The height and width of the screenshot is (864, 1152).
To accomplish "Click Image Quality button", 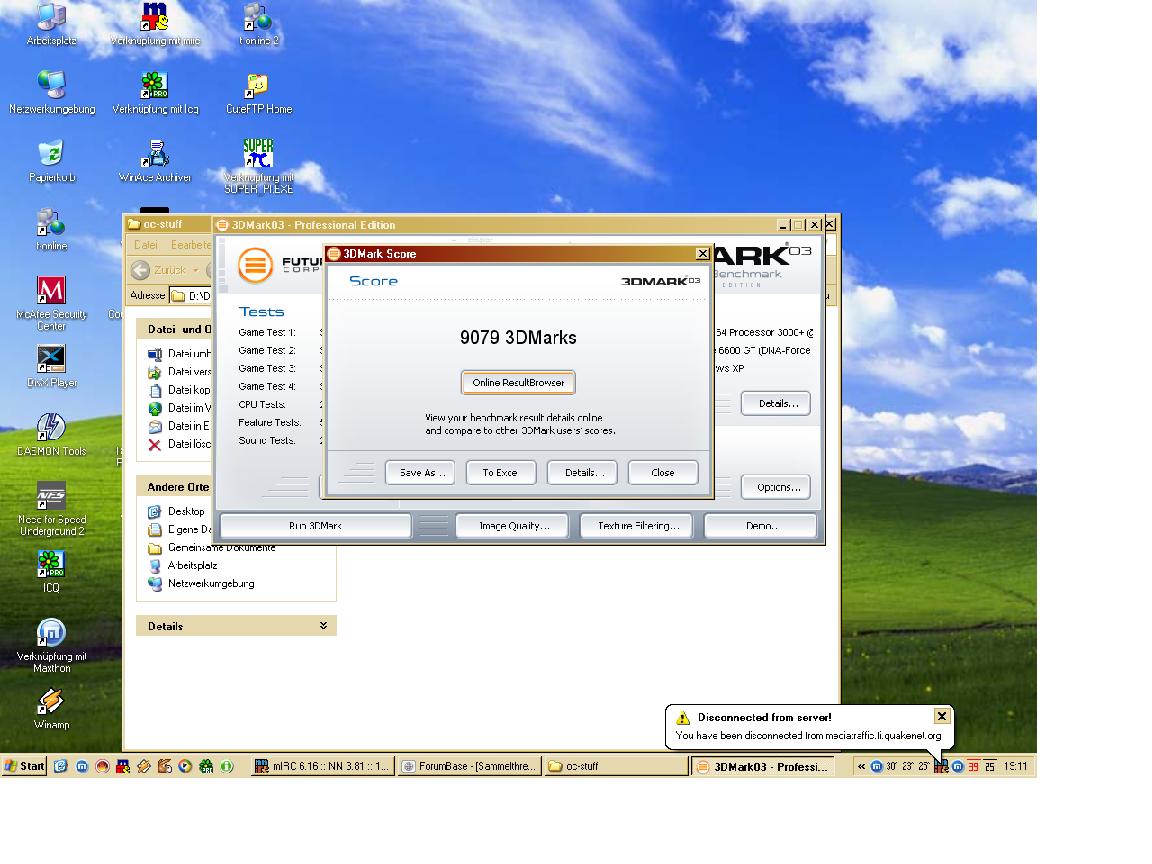I will click(x=513, y=525).
